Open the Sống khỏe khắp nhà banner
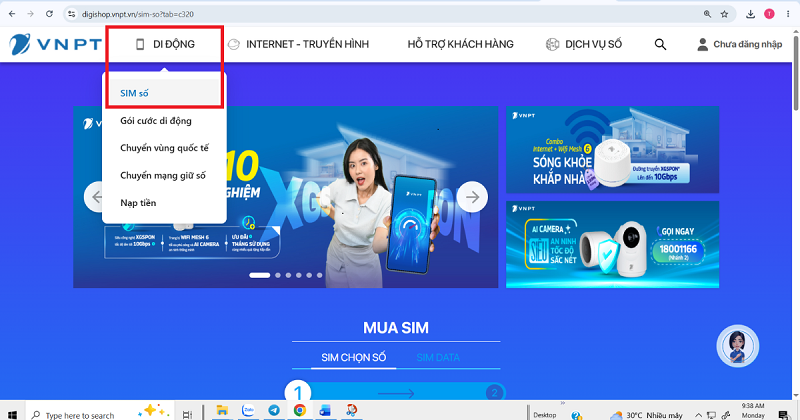 click(x=612, y=150)
